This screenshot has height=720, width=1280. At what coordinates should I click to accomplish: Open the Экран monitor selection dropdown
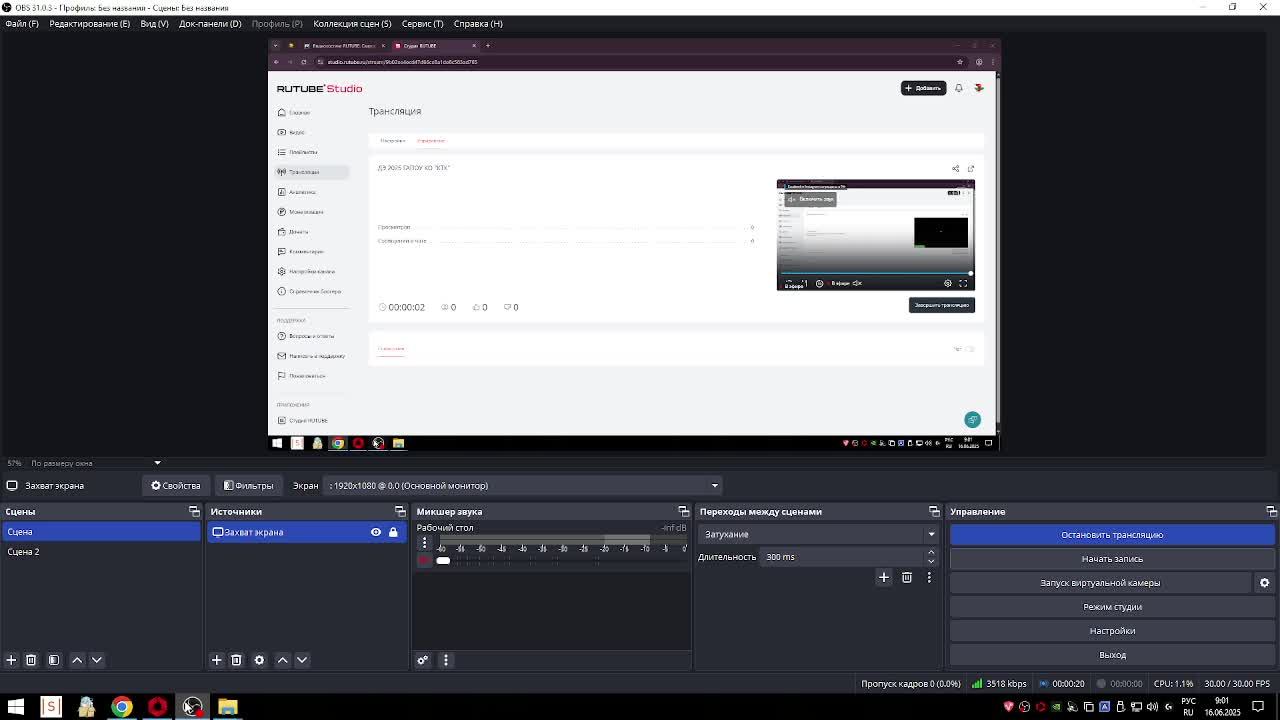click(x=521, y=486)
